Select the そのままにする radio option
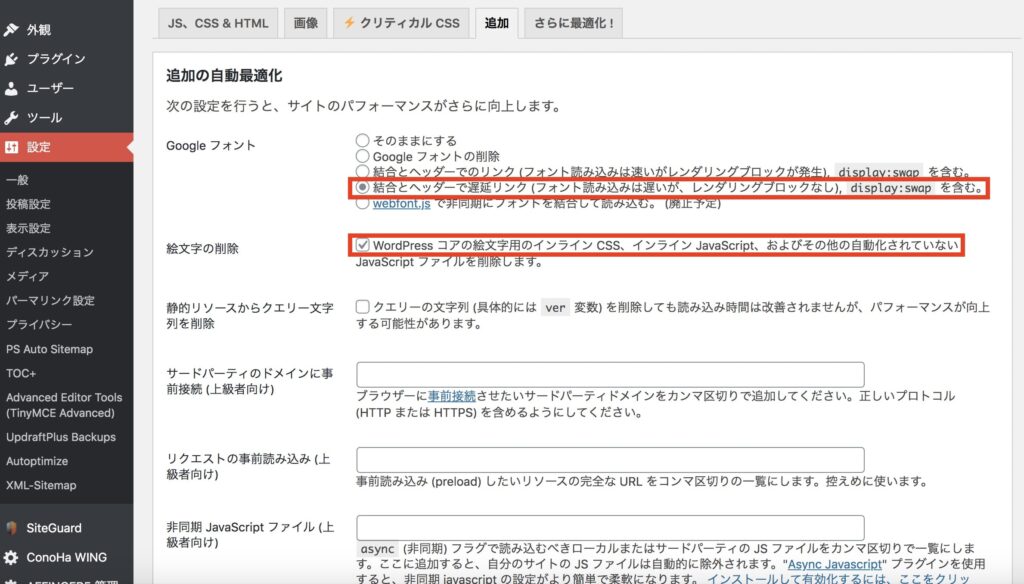 [362, 140]
